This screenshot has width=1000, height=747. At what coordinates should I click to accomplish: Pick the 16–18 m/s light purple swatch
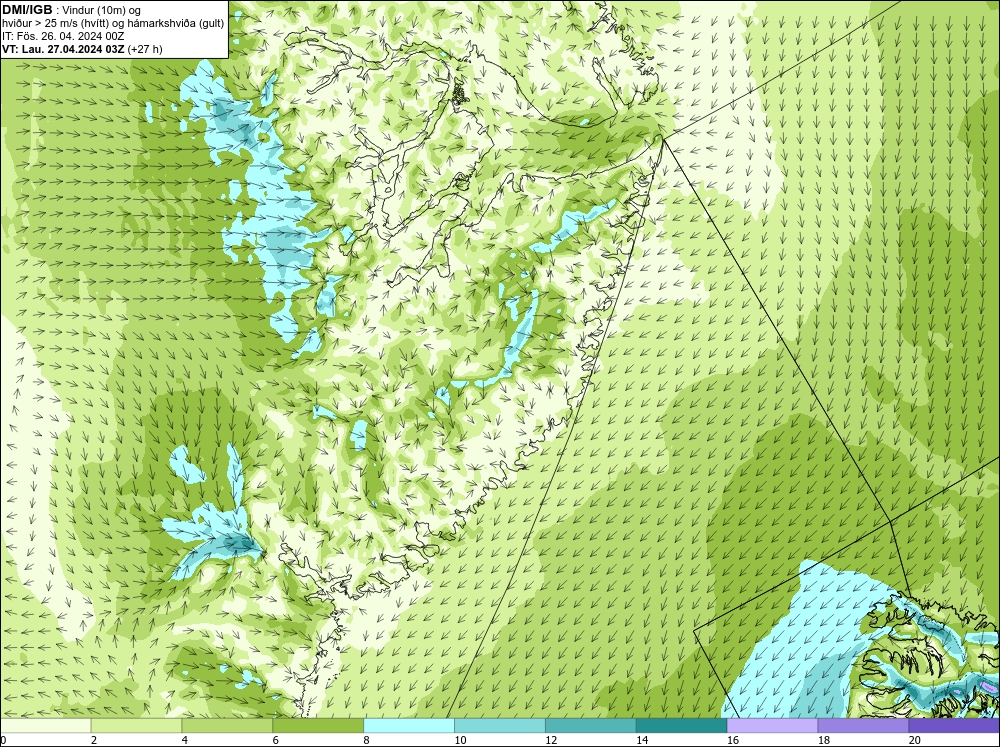click(x=772, y=726)
